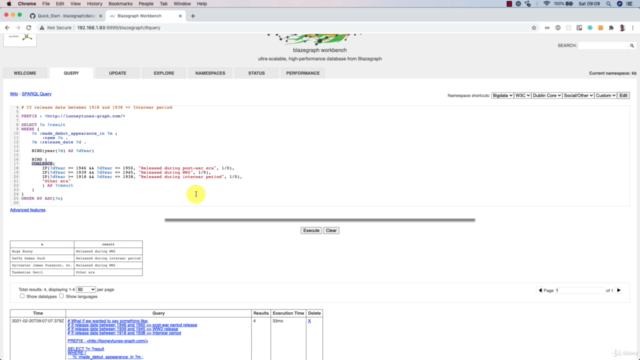Screen dimensions: 640x360
Task: Reload the Blazegraph page
Action: coord(29,28)
